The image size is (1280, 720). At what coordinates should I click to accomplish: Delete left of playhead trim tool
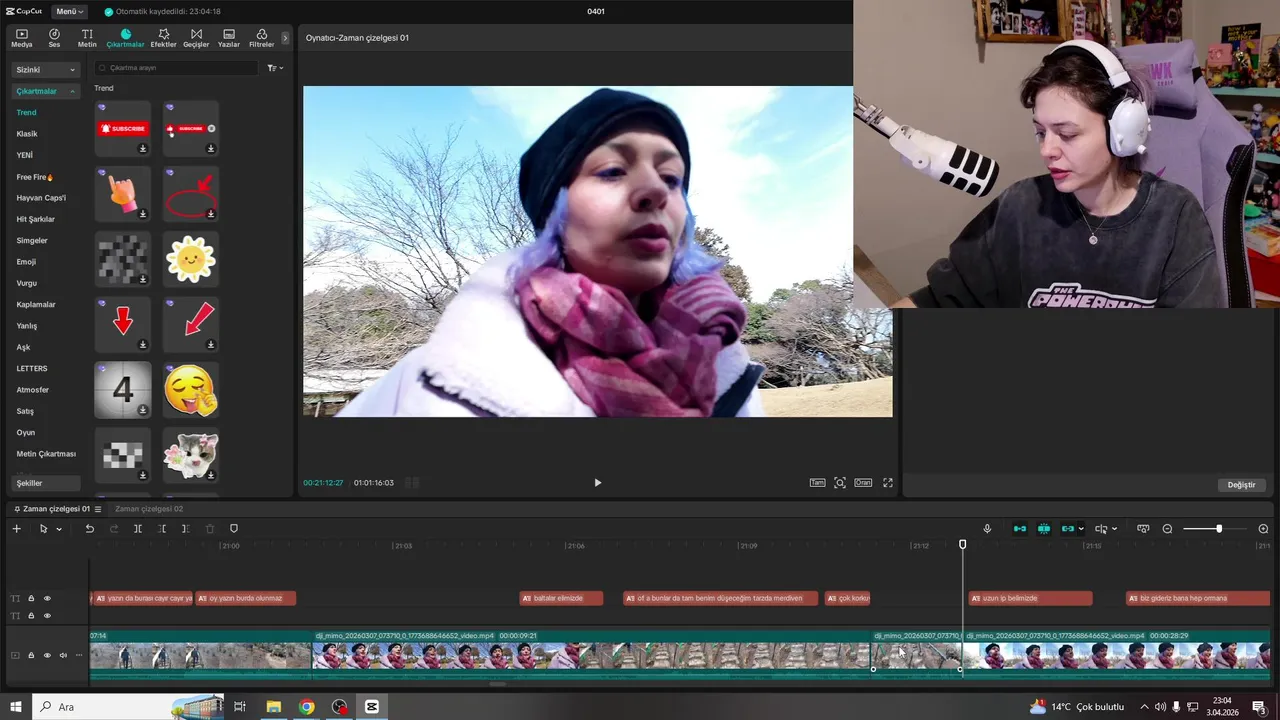coord(162,529)
